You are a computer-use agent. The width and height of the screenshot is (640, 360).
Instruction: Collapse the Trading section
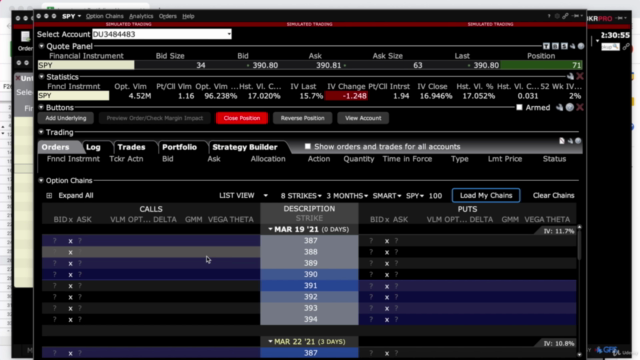point(41,132)
